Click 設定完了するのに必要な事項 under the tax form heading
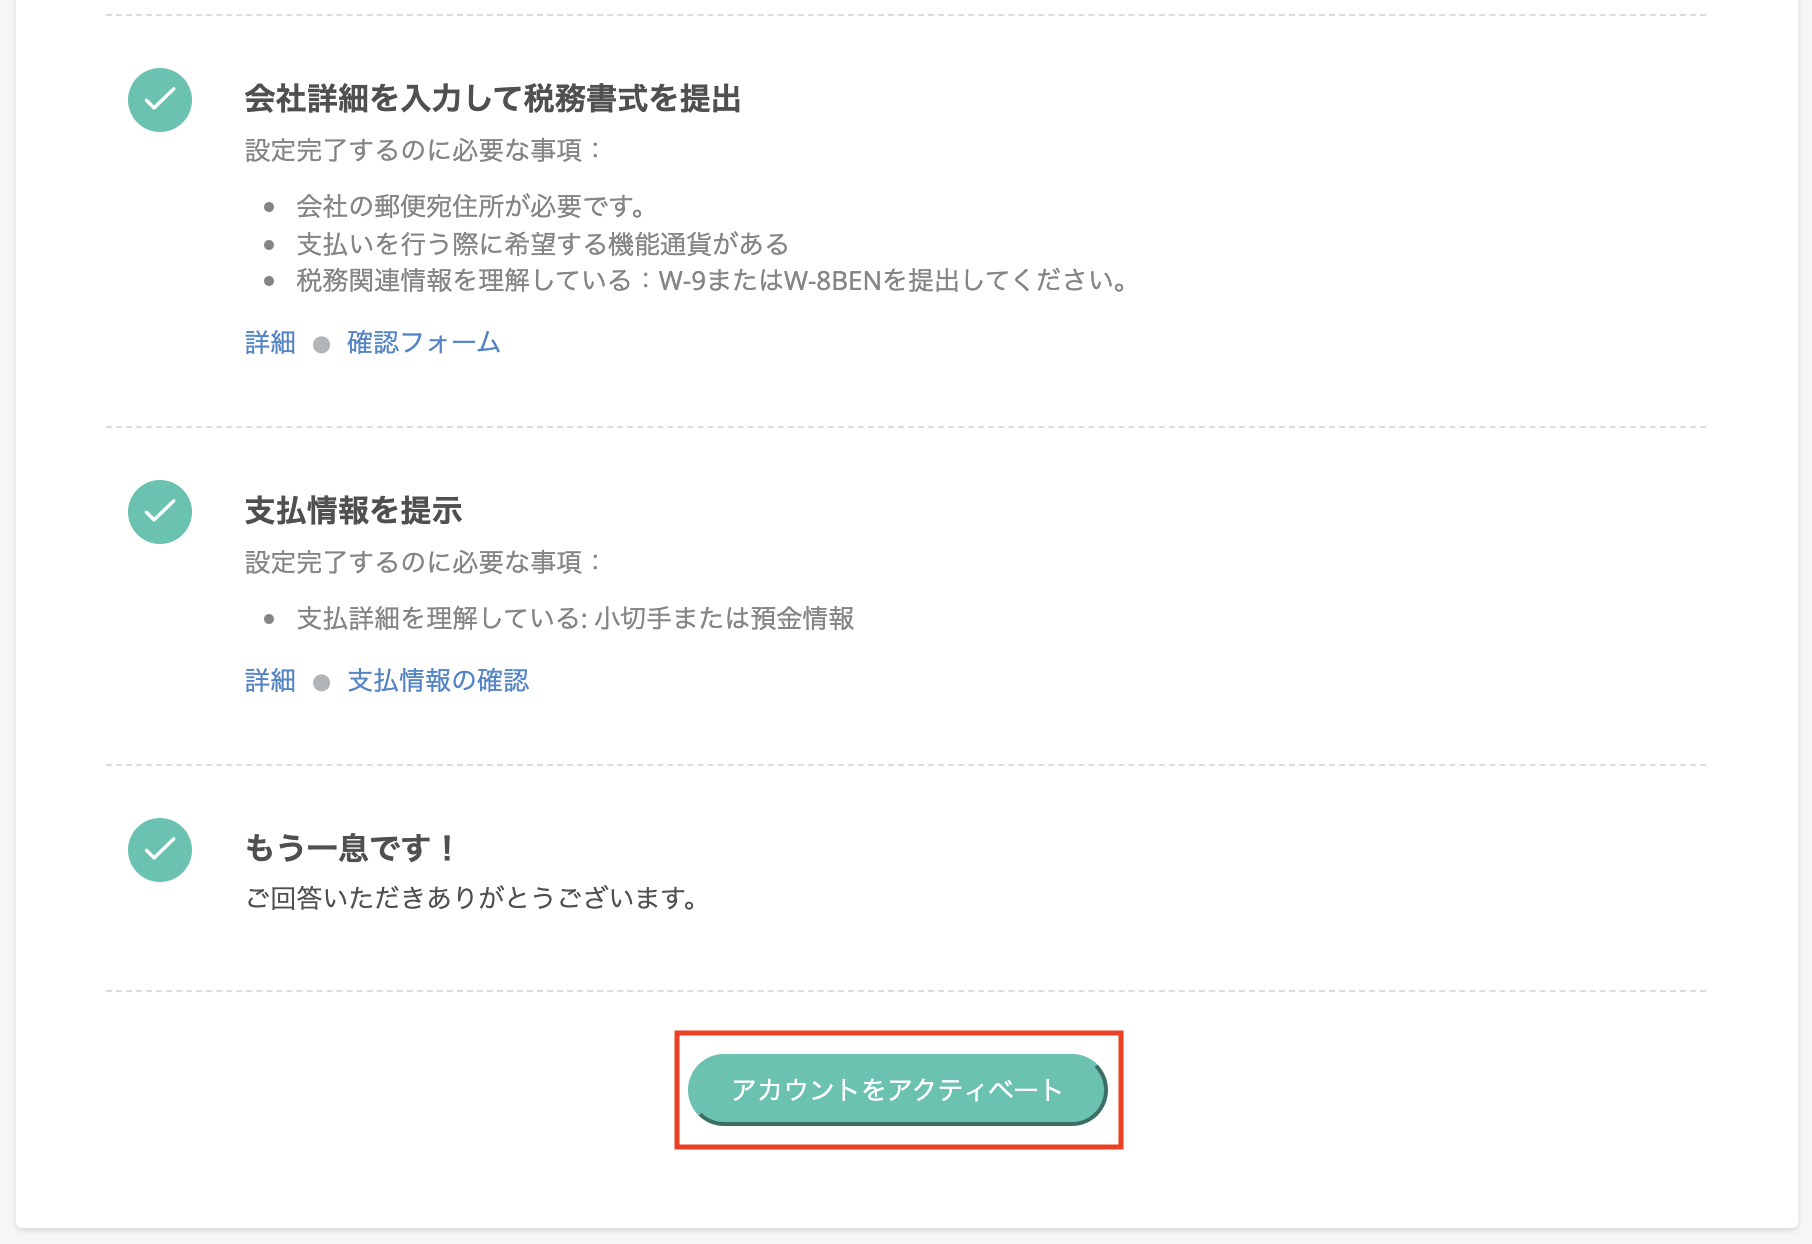 pyautogui.click(x=424, y=150)
